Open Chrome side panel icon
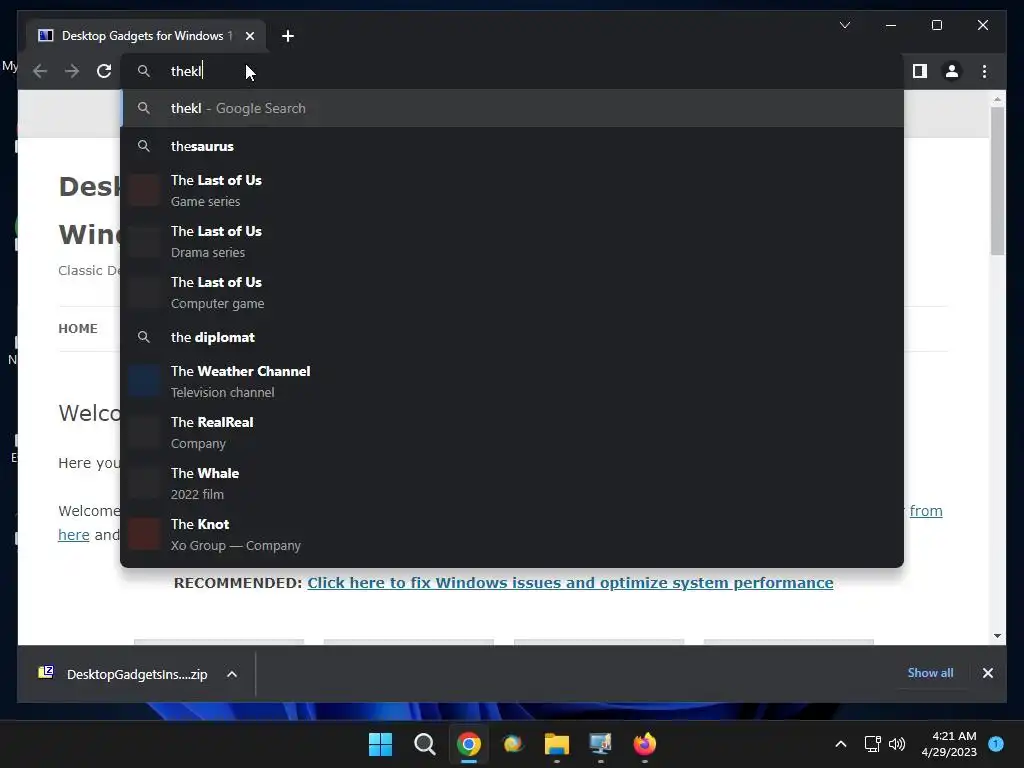This screenshot has width=1024, height=768. pyautogui.click(x=920, y=71)
